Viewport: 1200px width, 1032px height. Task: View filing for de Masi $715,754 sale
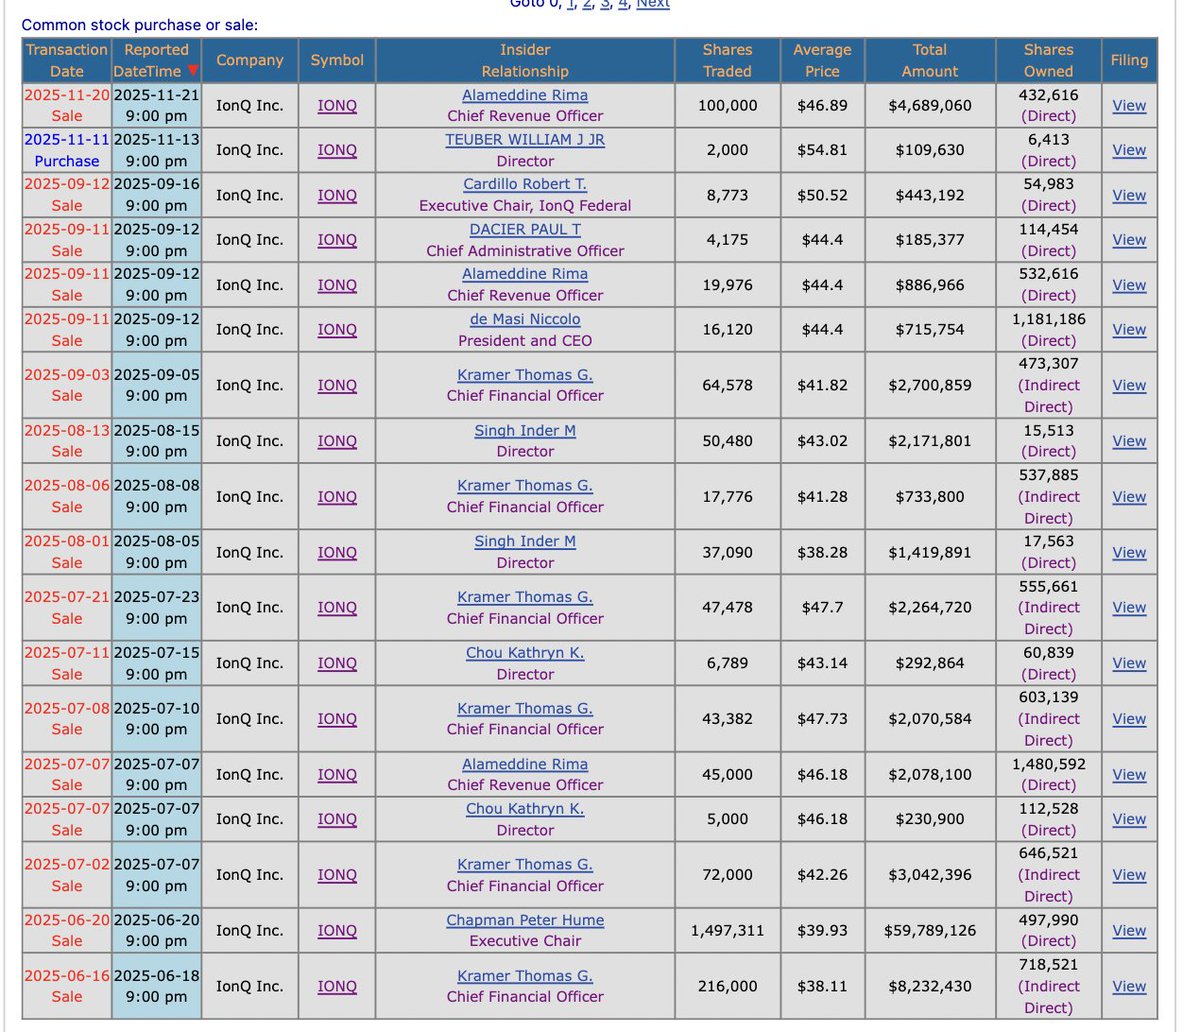(x=1129, y=329)
